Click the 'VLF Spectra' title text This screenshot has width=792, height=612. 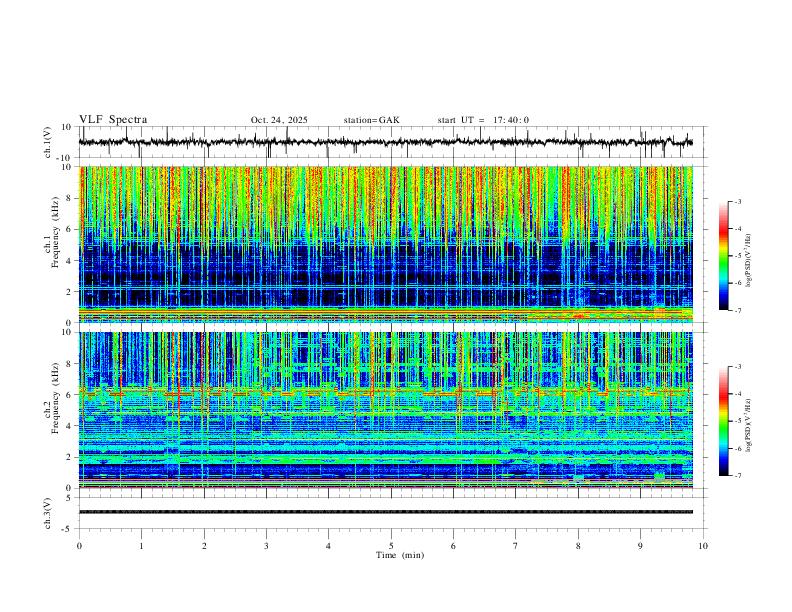(x=113, y=120)
